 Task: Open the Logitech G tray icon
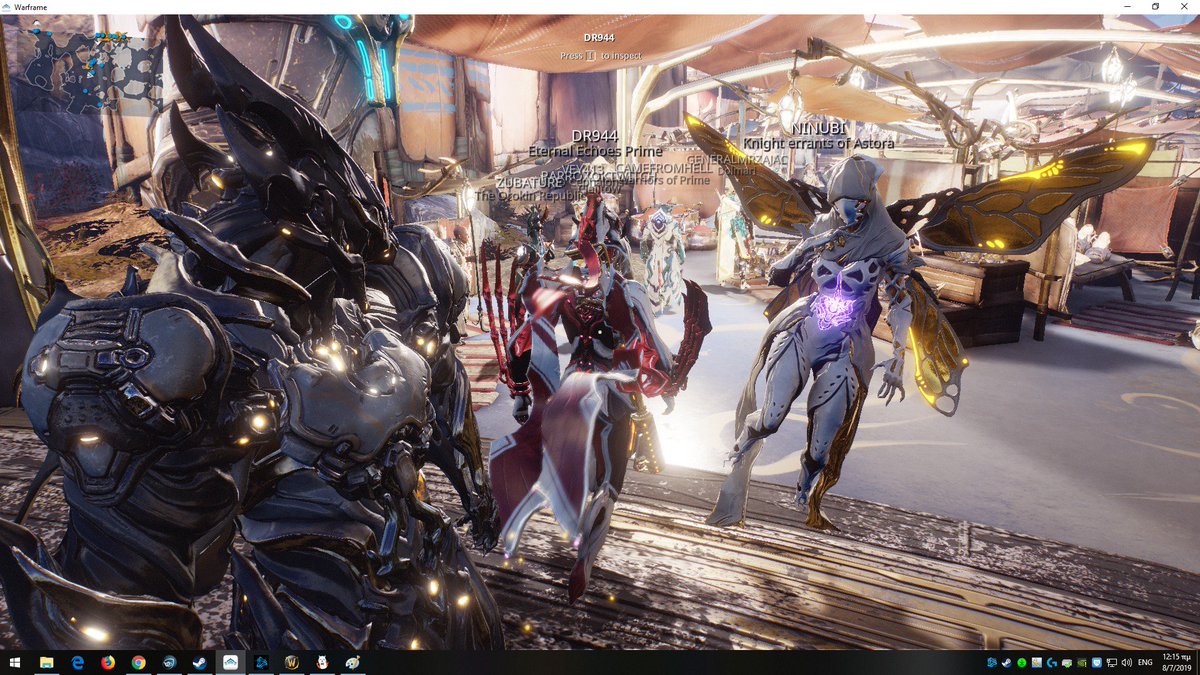1052,663
